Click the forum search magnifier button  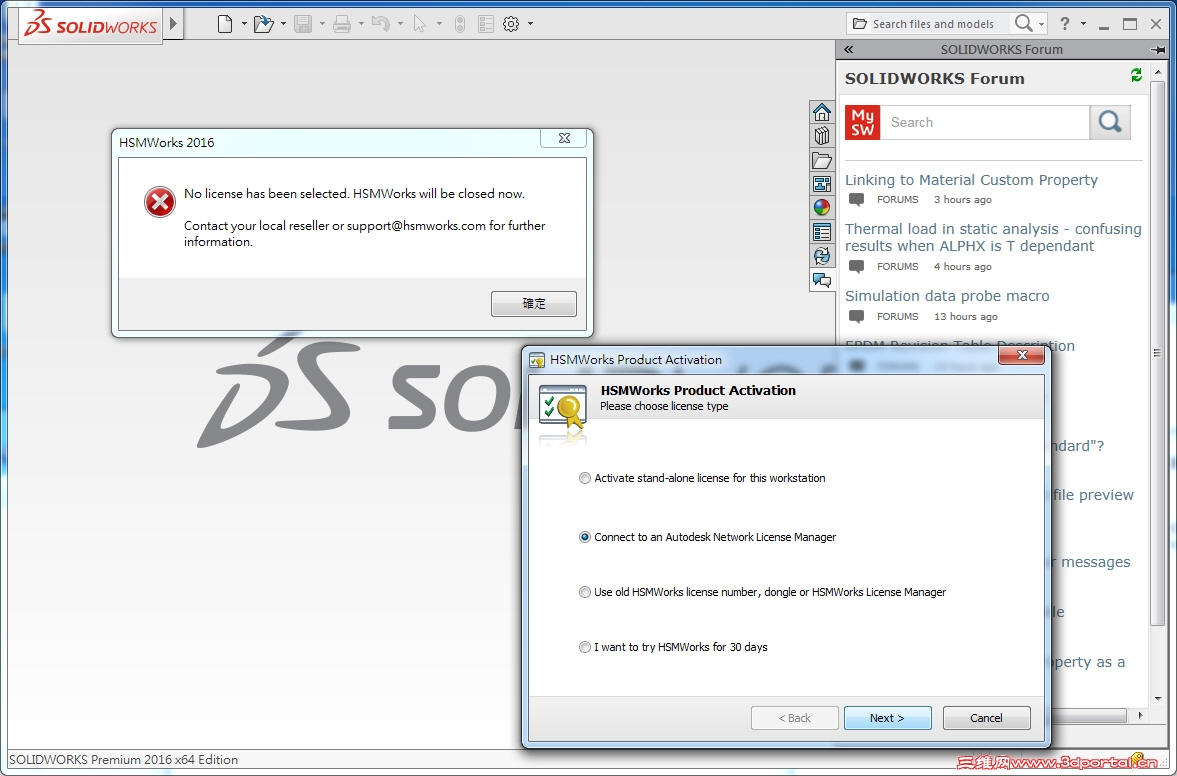tap(1110, 122)
